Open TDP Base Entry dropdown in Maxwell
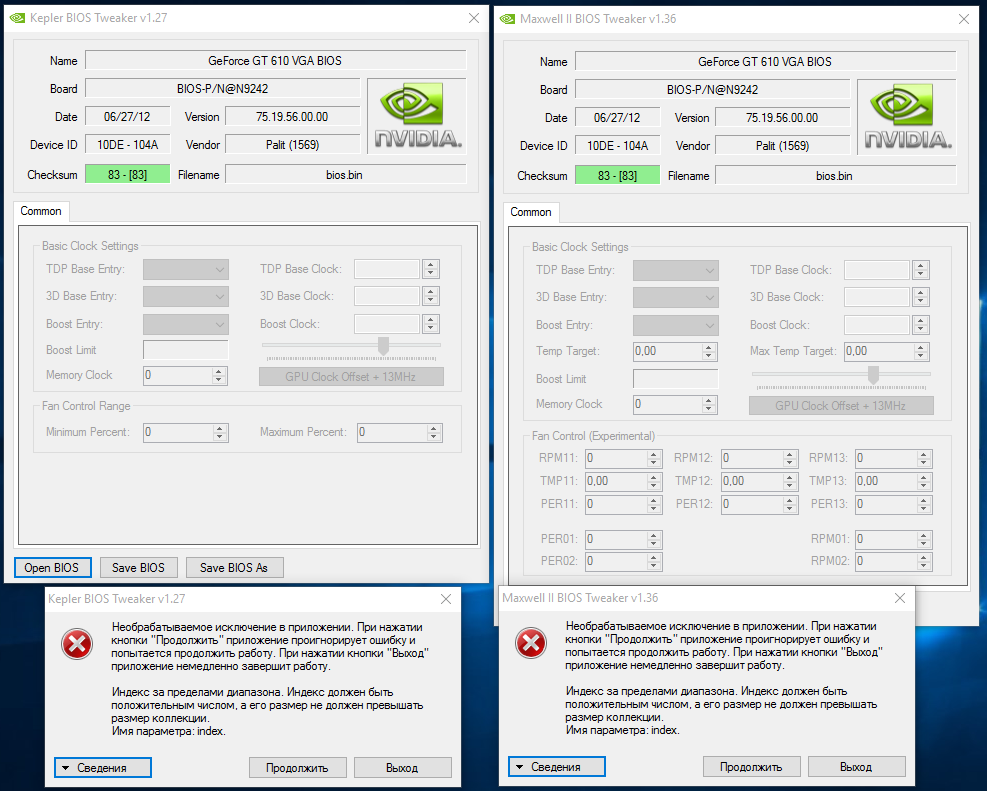The image size is (987, 791). (675, 271)
